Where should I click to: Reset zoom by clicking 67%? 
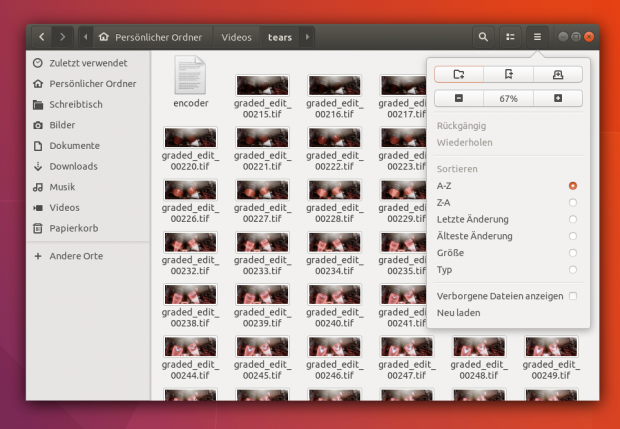508,98
